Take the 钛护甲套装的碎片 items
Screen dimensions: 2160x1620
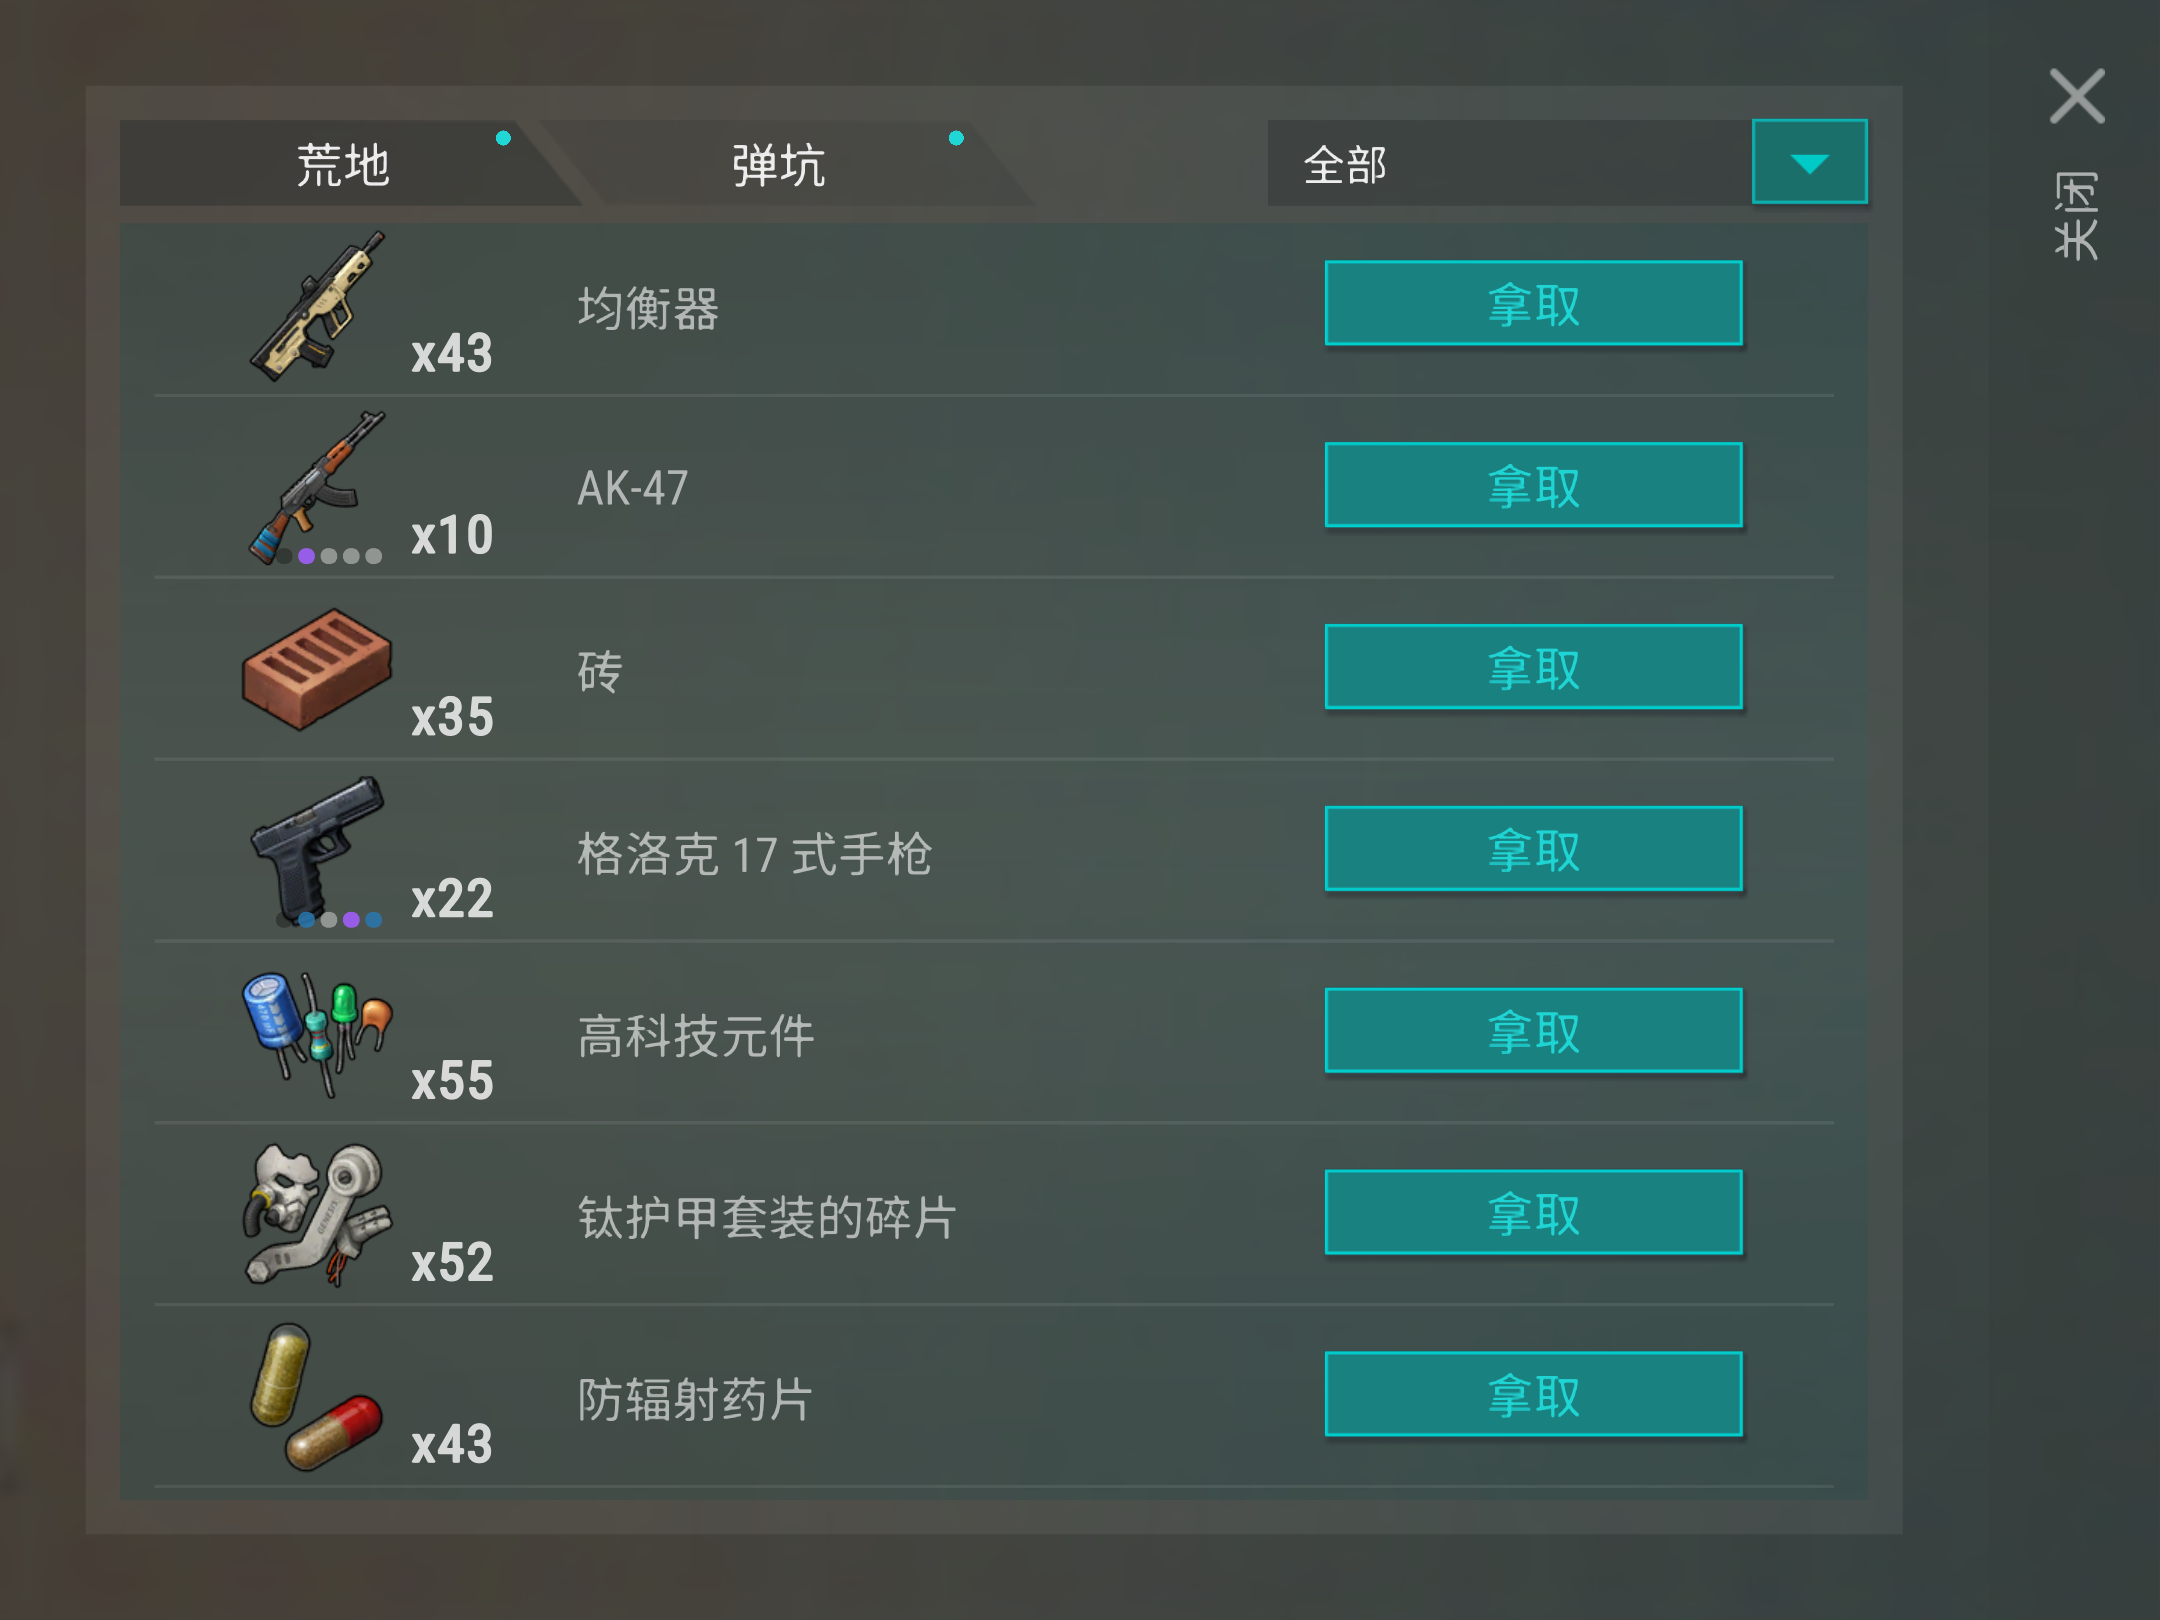click(1533, 1213)
